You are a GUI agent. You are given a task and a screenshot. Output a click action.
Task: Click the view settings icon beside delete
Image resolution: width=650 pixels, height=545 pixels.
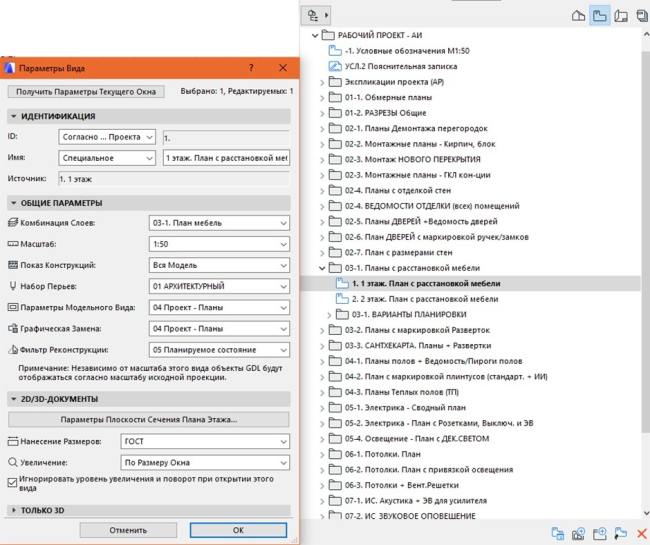(x=620, y=533)
